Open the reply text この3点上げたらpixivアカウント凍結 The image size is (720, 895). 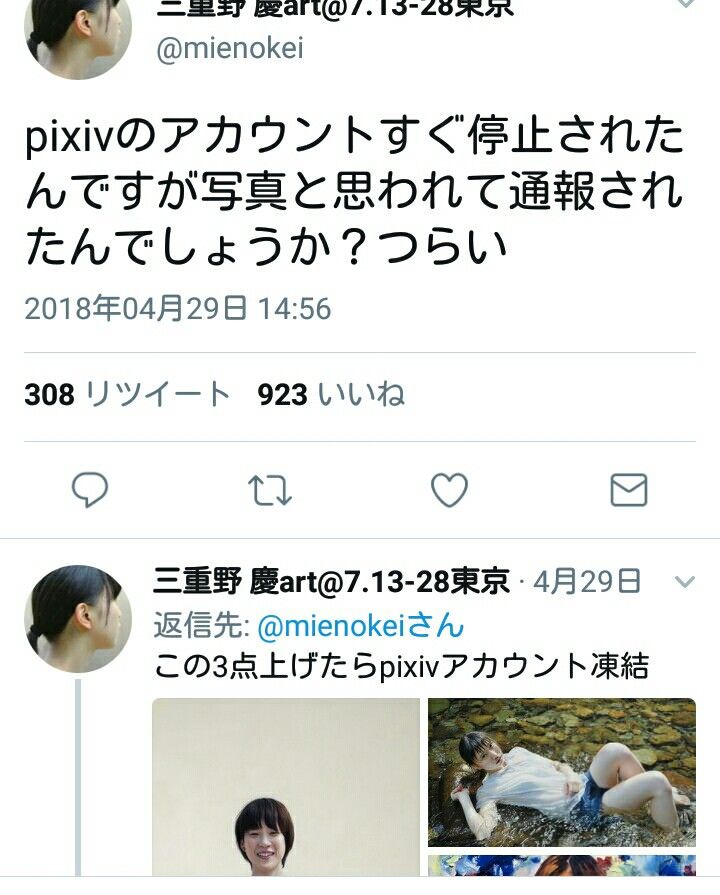[401, 666]
